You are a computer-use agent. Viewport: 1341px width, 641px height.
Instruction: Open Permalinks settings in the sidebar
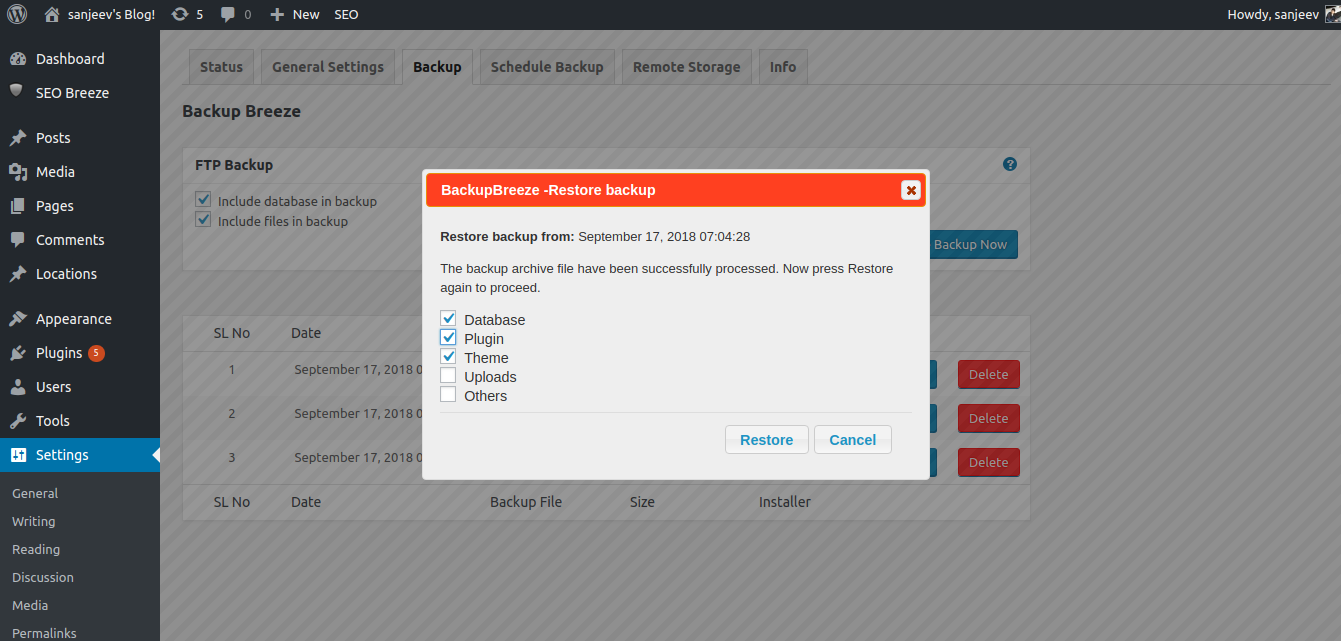[x=44, y=633]
